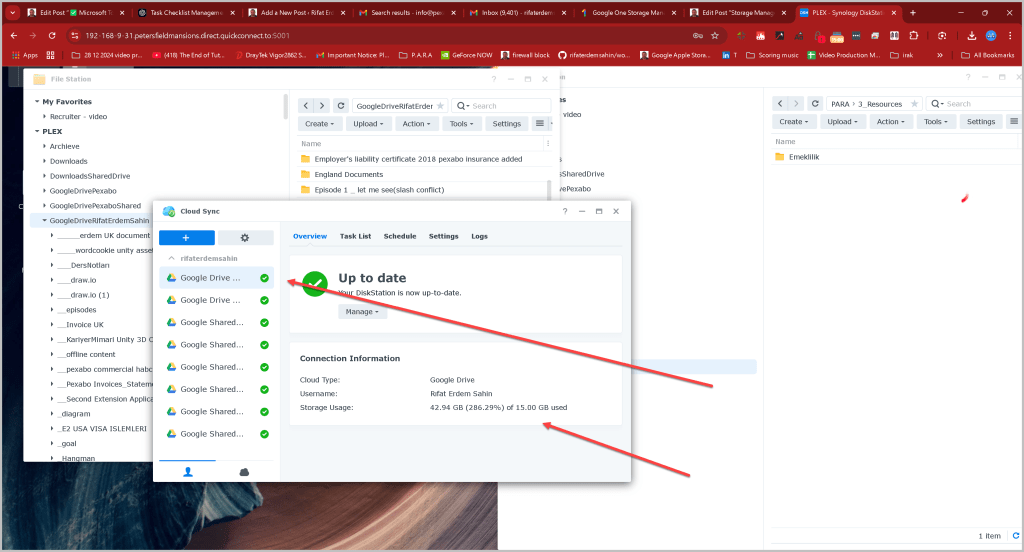Open the Chrome three-dot menu
Viewport: 1024px width, 552px height.
tap(1011, 35)
